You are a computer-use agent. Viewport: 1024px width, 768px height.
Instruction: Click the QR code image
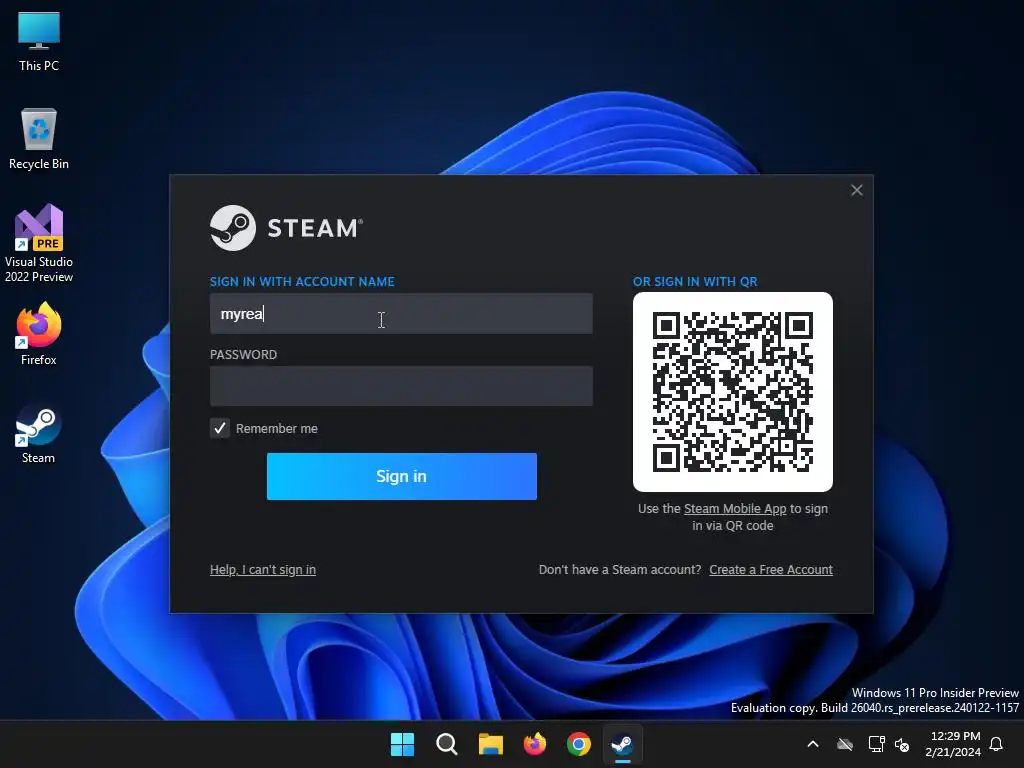[x=733, y=392]
